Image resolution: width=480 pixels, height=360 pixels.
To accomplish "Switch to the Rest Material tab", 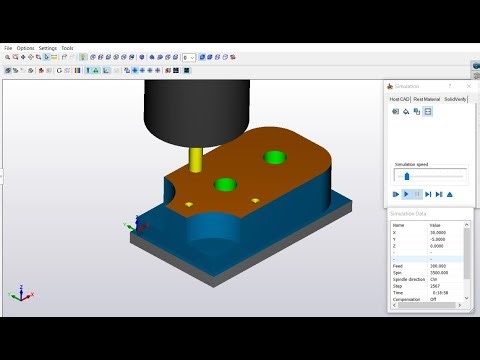I will [x=427, y=99].
